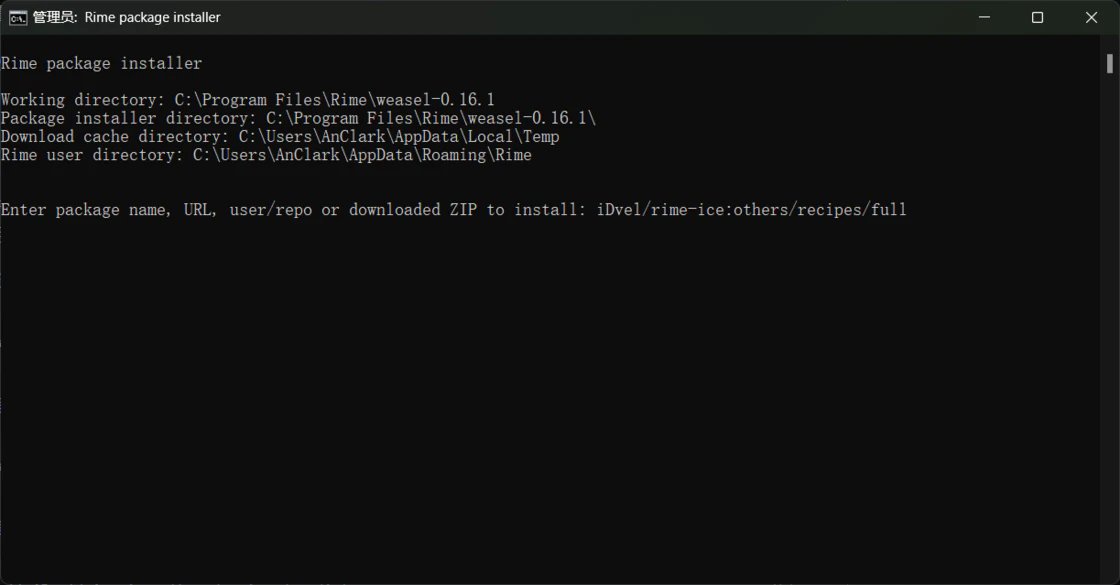Maximize the Rime package installer window
Screen dimensions: 1120x585
(1037, 17)
